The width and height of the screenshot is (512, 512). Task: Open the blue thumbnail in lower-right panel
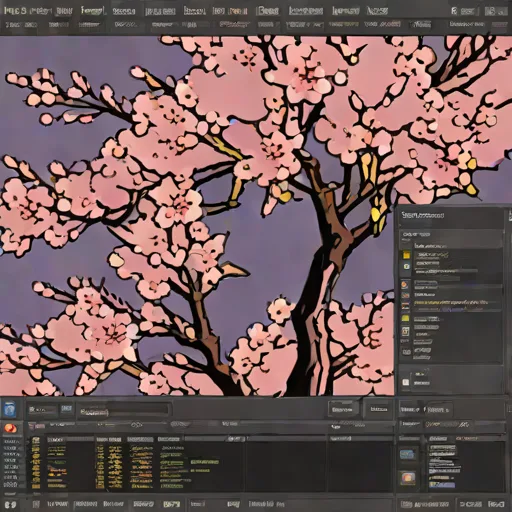pos(407,454)
